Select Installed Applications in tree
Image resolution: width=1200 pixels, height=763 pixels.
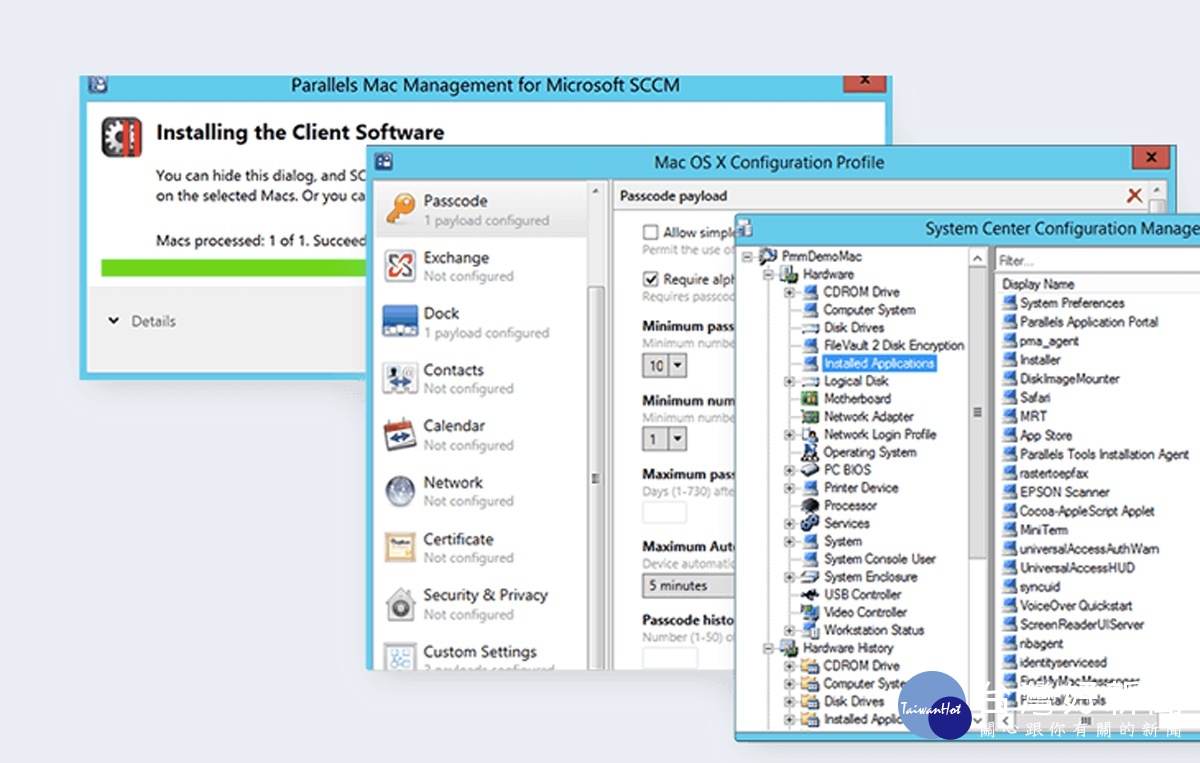879,363
